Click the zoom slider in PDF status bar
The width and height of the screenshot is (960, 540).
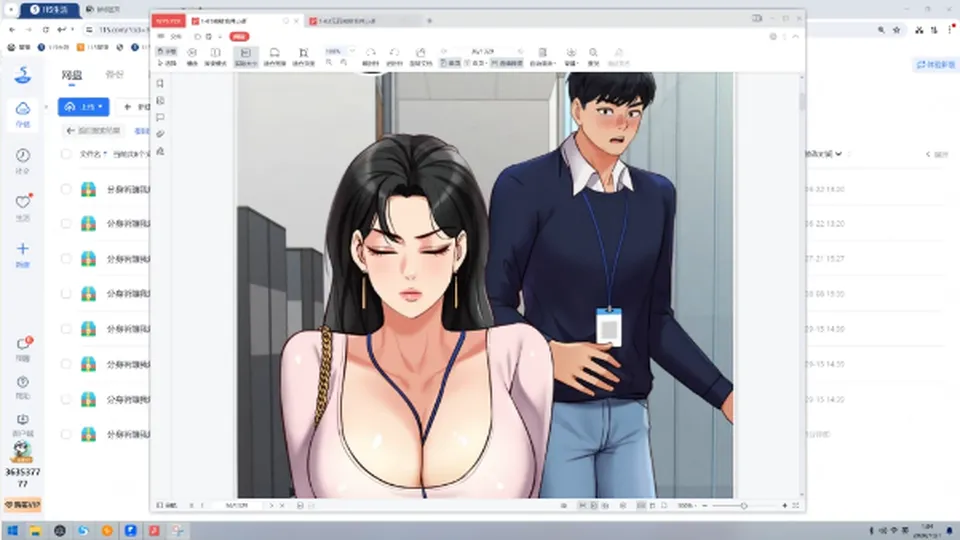[x=744, y=506]
